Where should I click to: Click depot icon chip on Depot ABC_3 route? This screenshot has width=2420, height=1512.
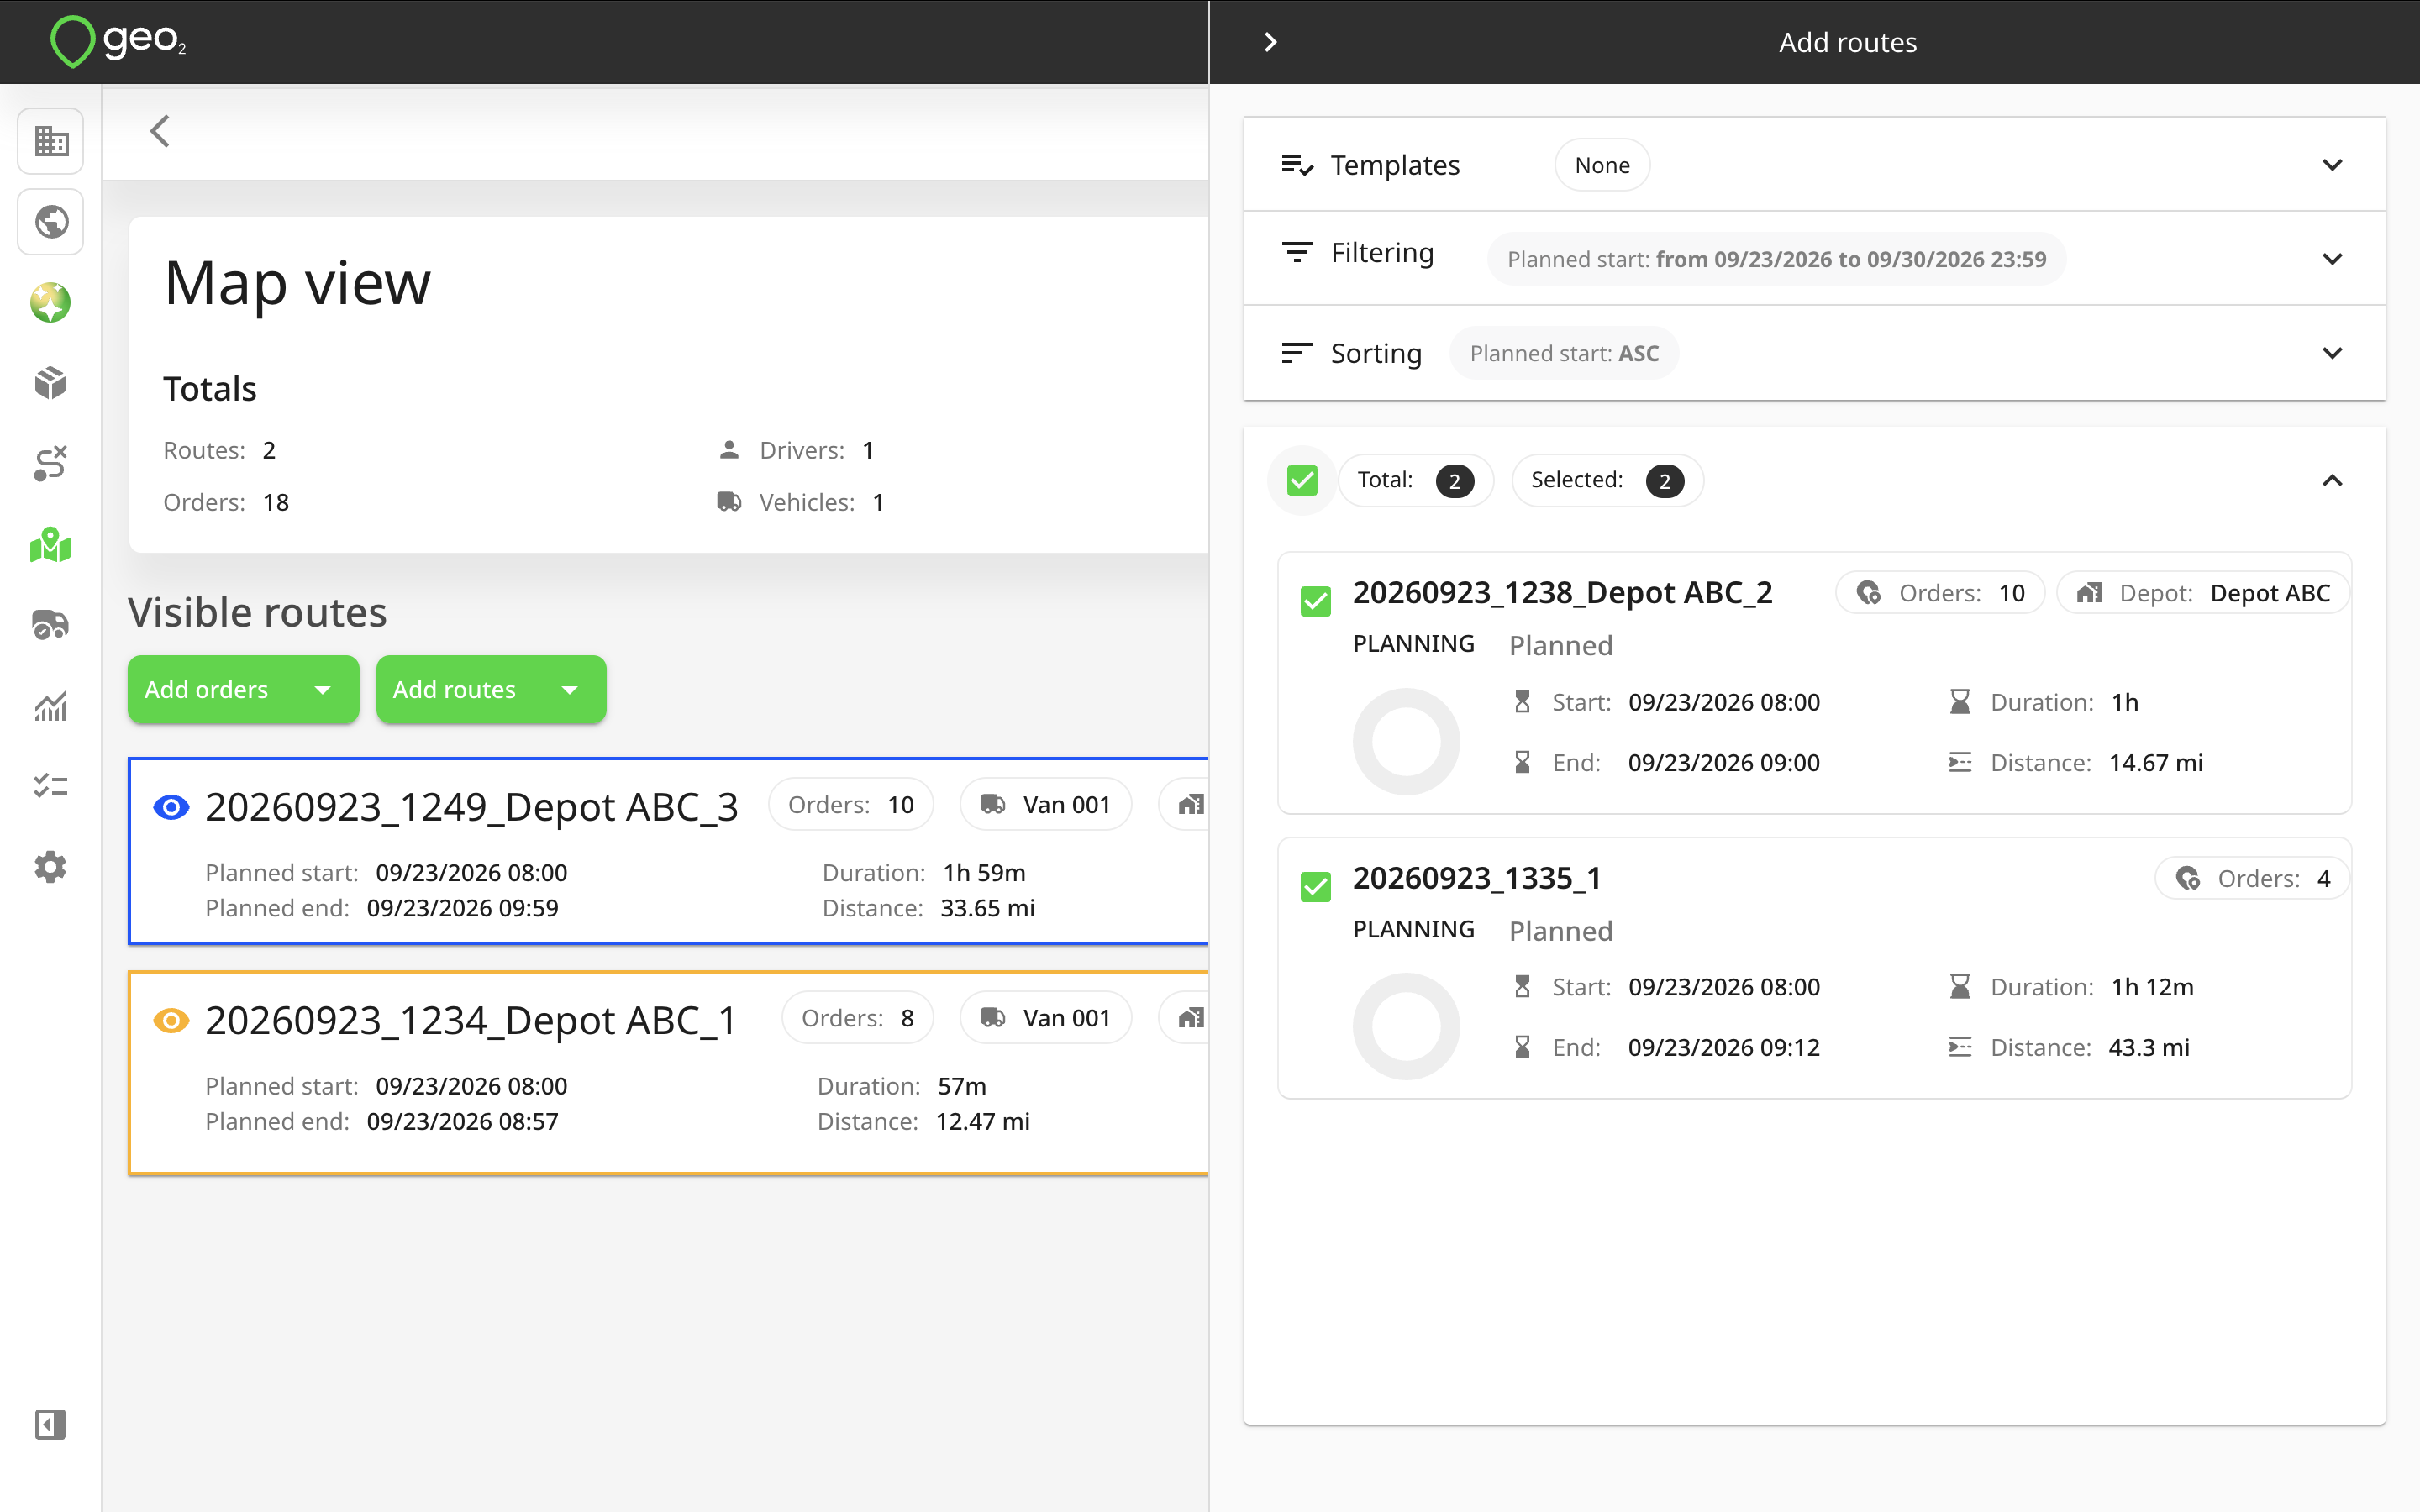coord(1185,805)
